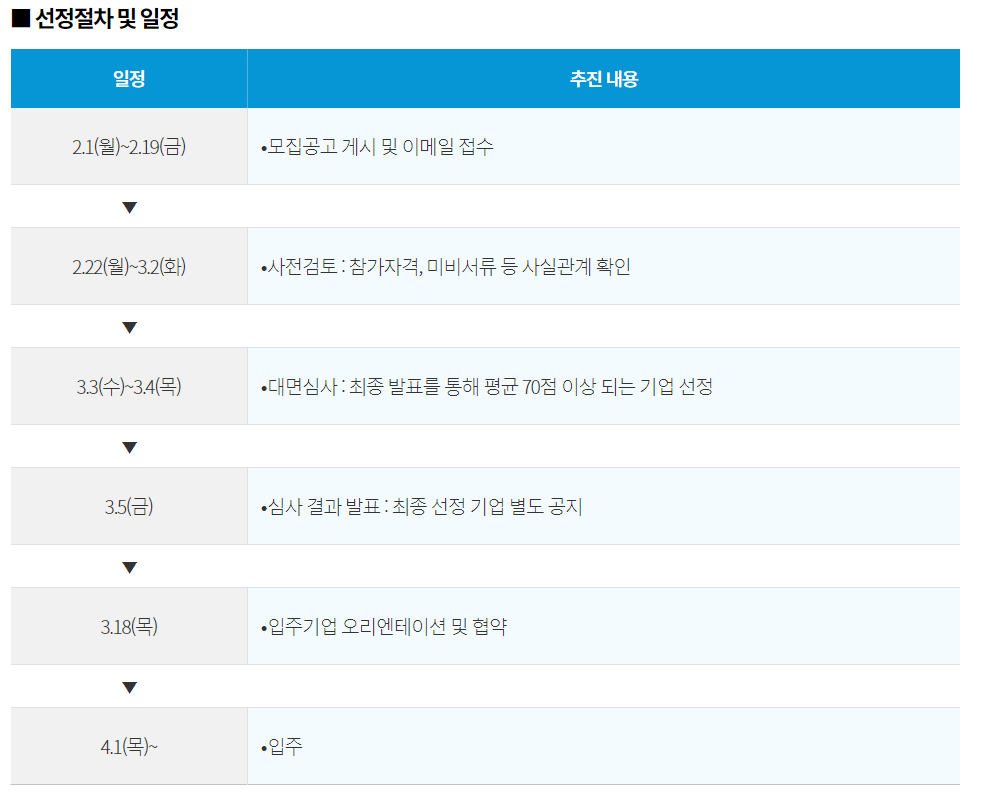Click the final 입주 content cell
Viewport: 984px width, 798px height.
click(604, 746)
